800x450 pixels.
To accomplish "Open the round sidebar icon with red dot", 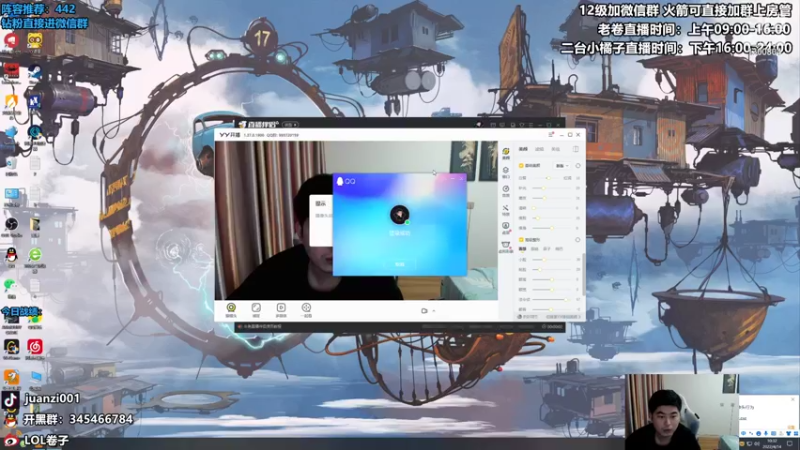I will (x=506, y=226).
